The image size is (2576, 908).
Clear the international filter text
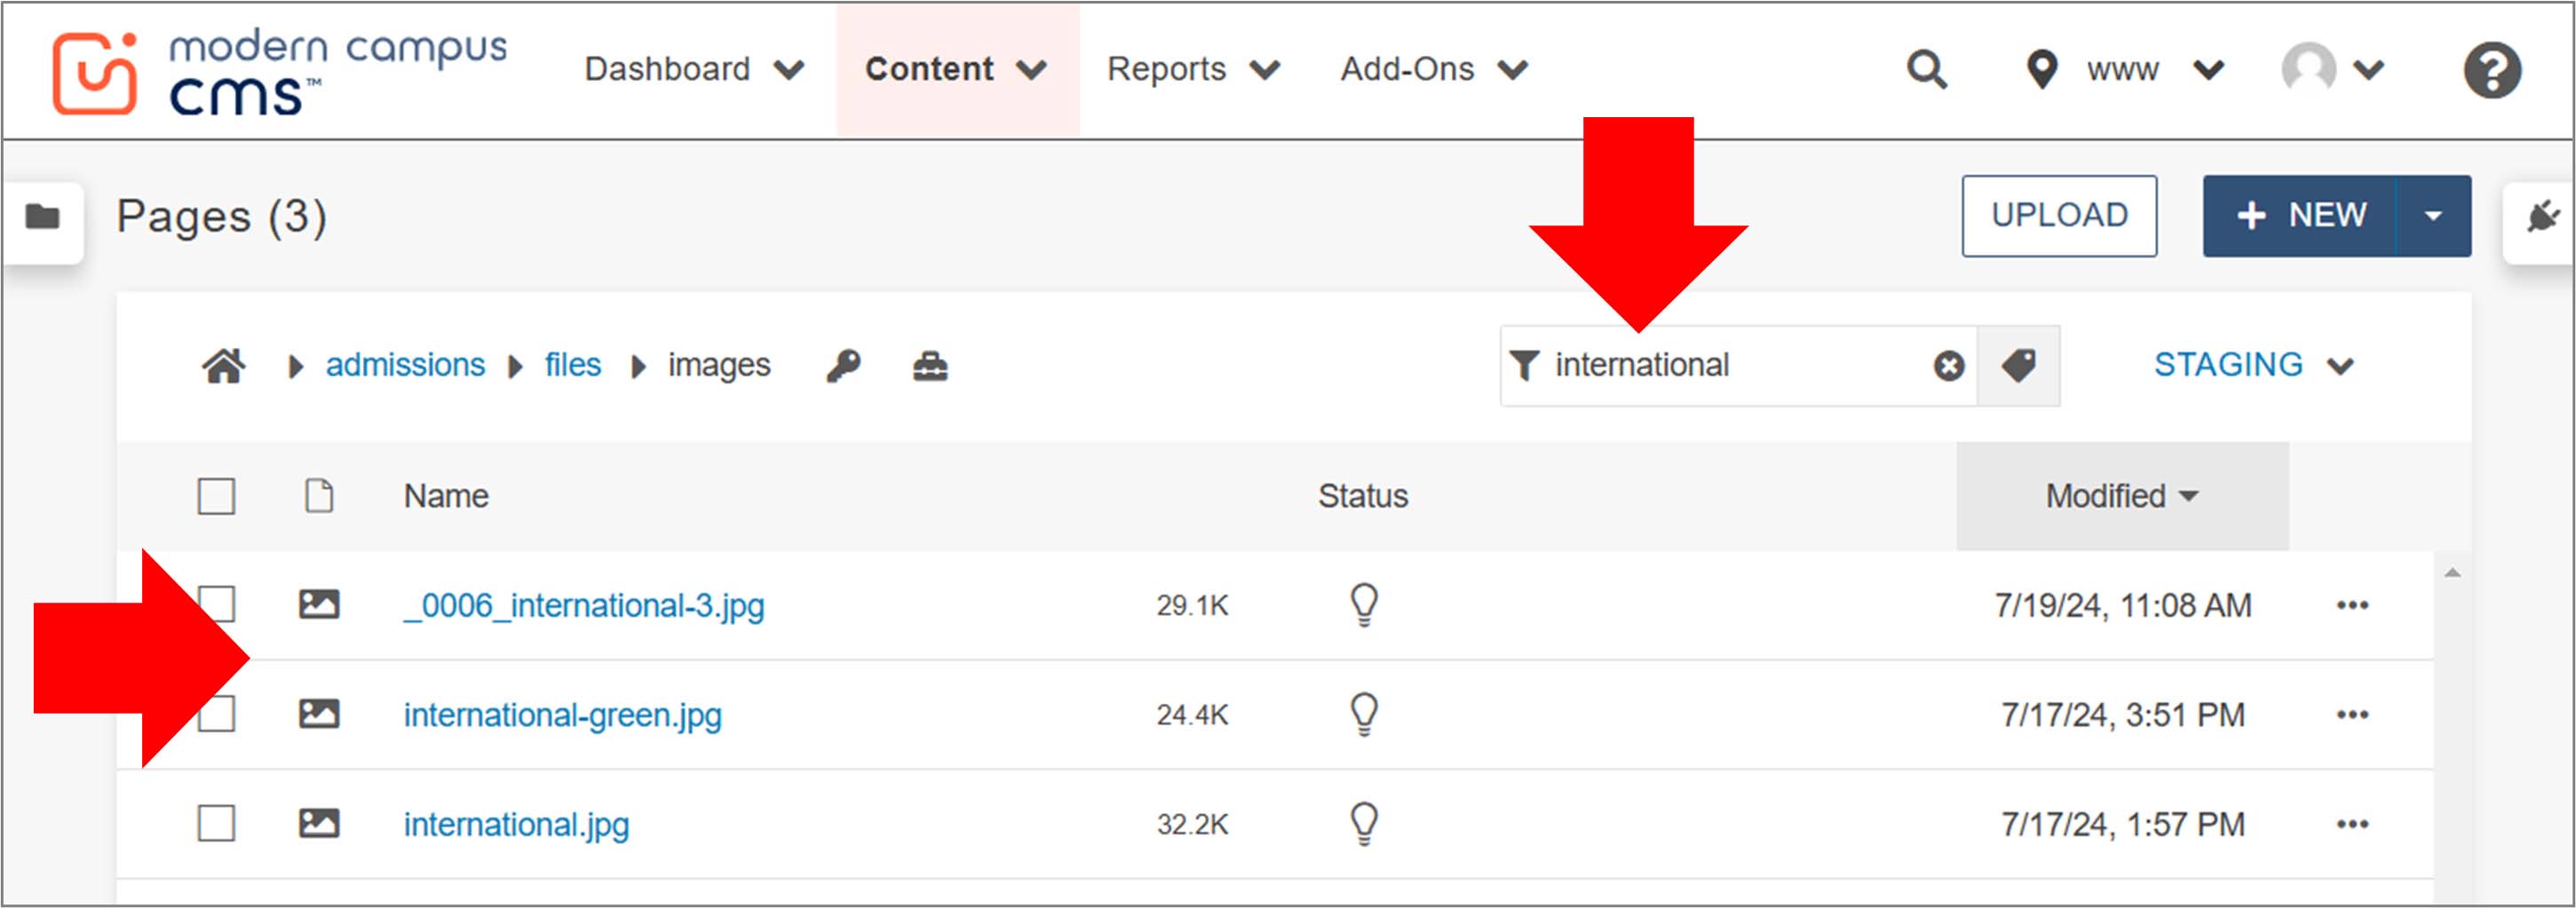pyautogui.click(x=1948, y=366)
